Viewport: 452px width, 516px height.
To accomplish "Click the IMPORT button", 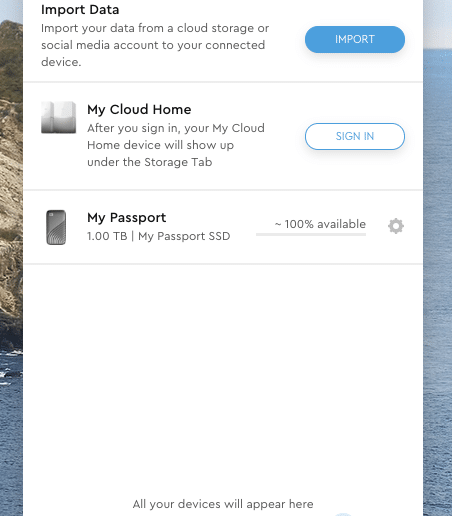I will point(355,39).
